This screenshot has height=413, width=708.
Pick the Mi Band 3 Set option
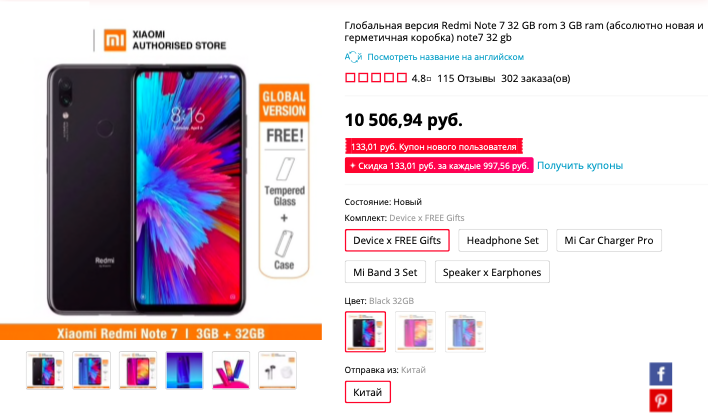pyautogui.click(x=385, y=272)
